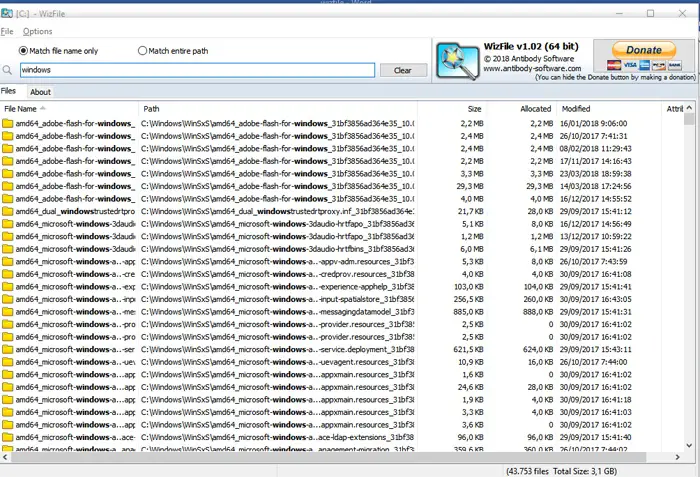Click the Clear button

(x=403, y=70)
